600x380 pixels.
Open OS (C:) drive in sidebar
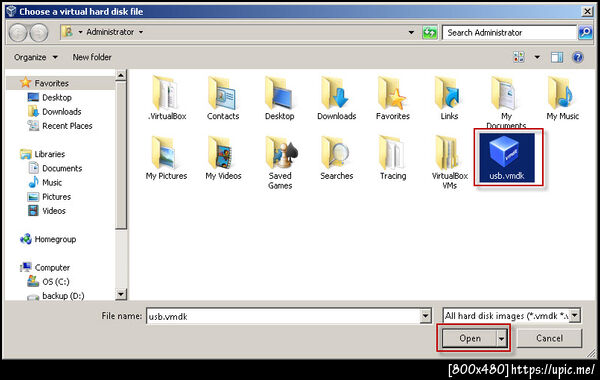click(x=48, y=282)
